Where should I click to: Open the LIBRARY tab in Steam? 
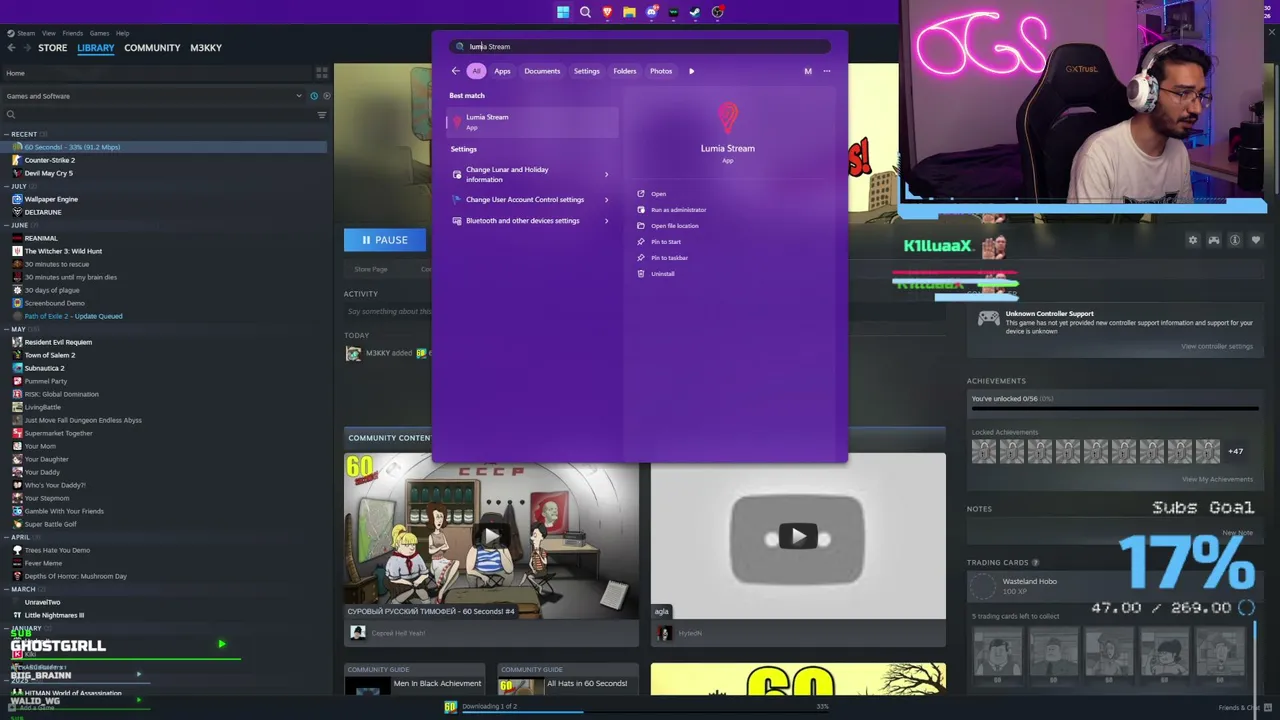click(x=96, y=48)
